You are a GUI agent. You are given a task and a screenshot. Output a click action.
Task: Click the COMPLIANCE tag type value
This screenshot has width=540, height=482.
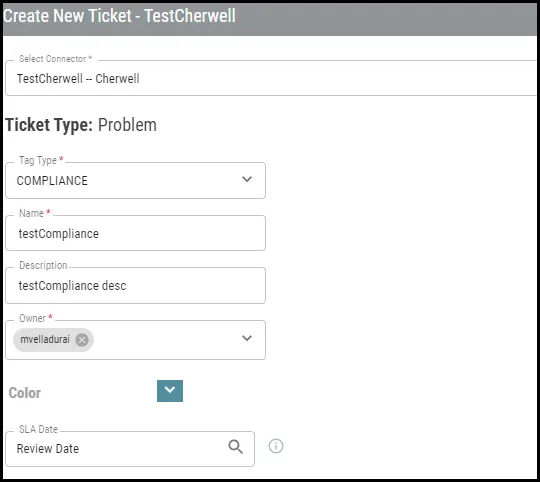point(52,181)
